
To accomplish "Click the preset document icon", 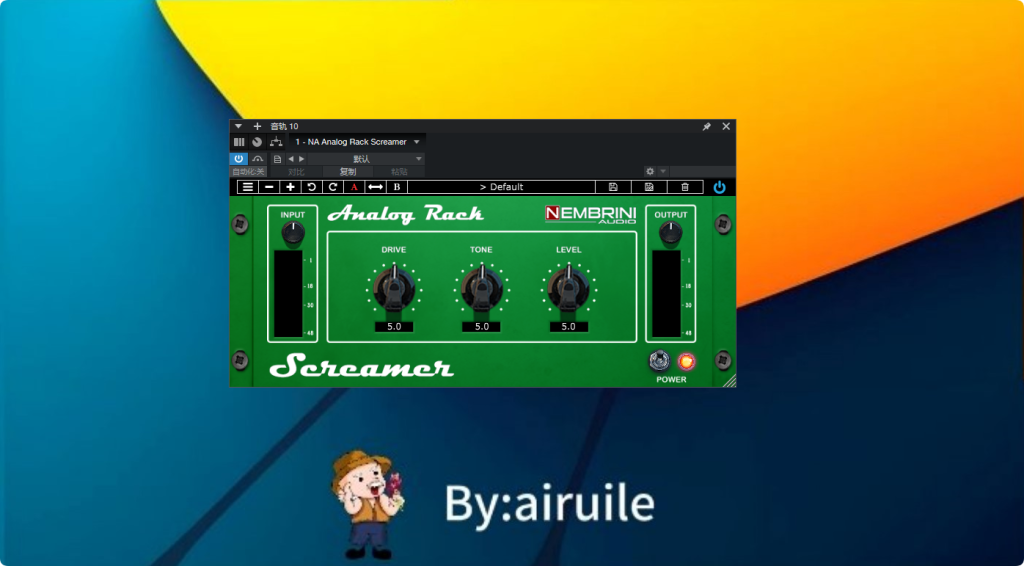I will point(278,159).
